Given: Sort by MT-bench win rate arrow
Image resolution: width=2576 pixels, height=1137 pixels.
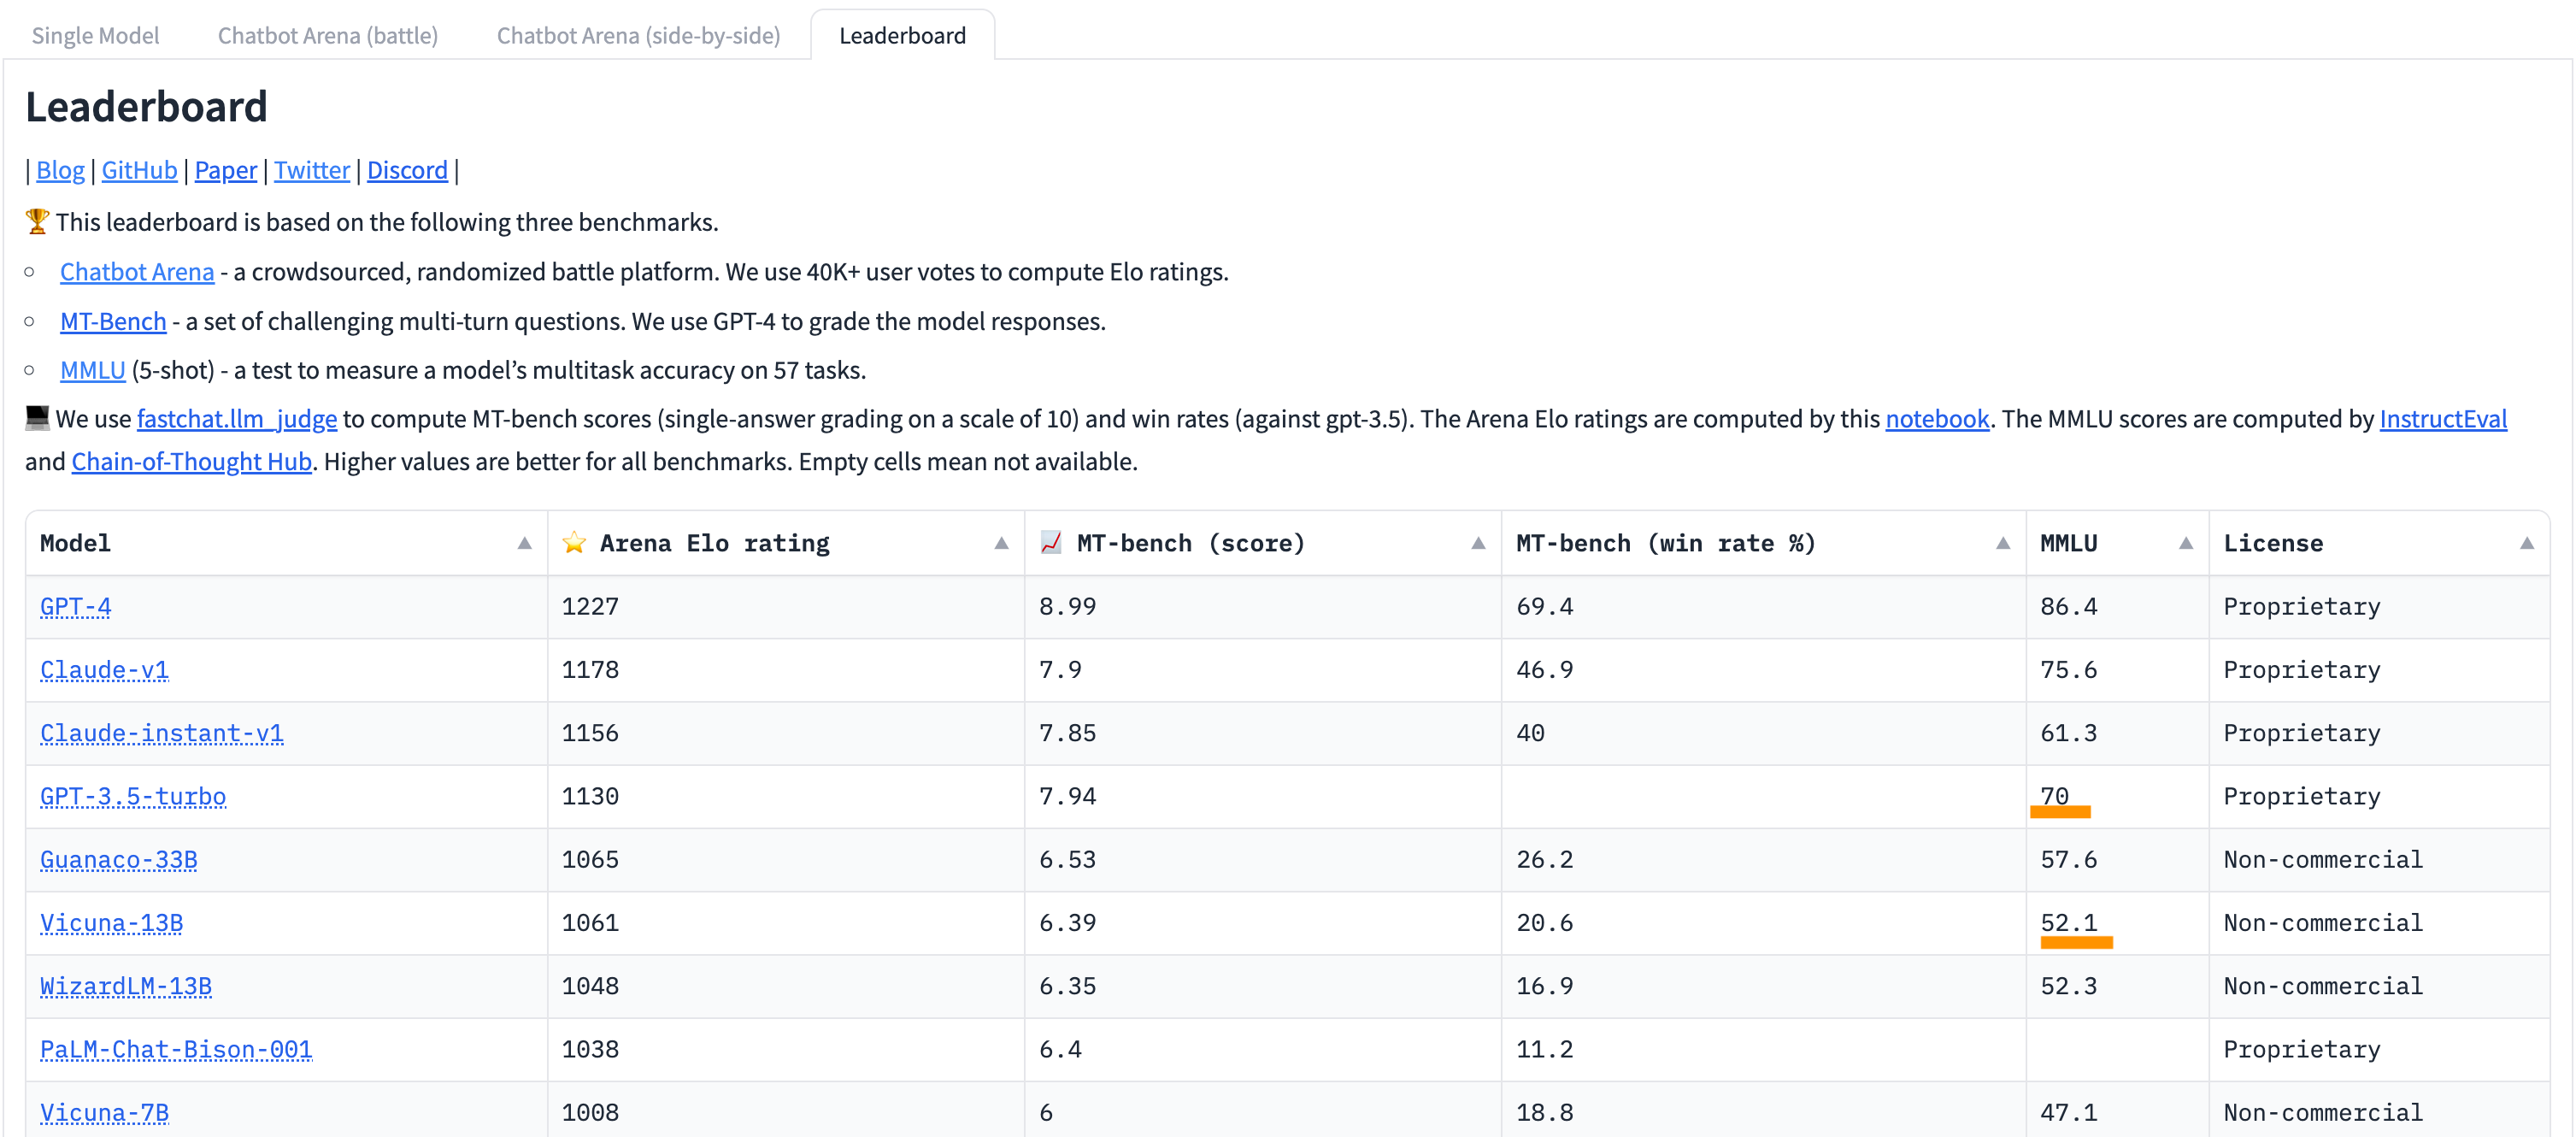Looking at the screenshot, I should 2003,543.
